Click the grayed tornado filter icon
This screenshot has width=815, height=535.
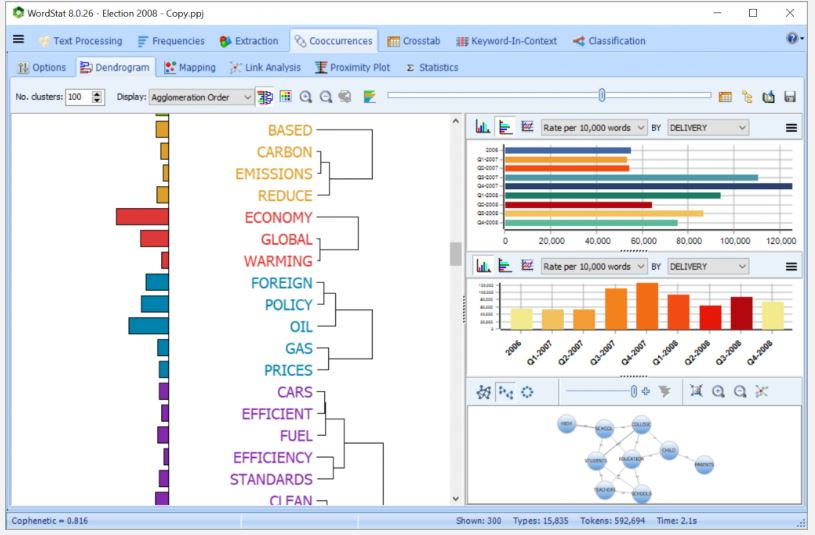coord(665,392)
